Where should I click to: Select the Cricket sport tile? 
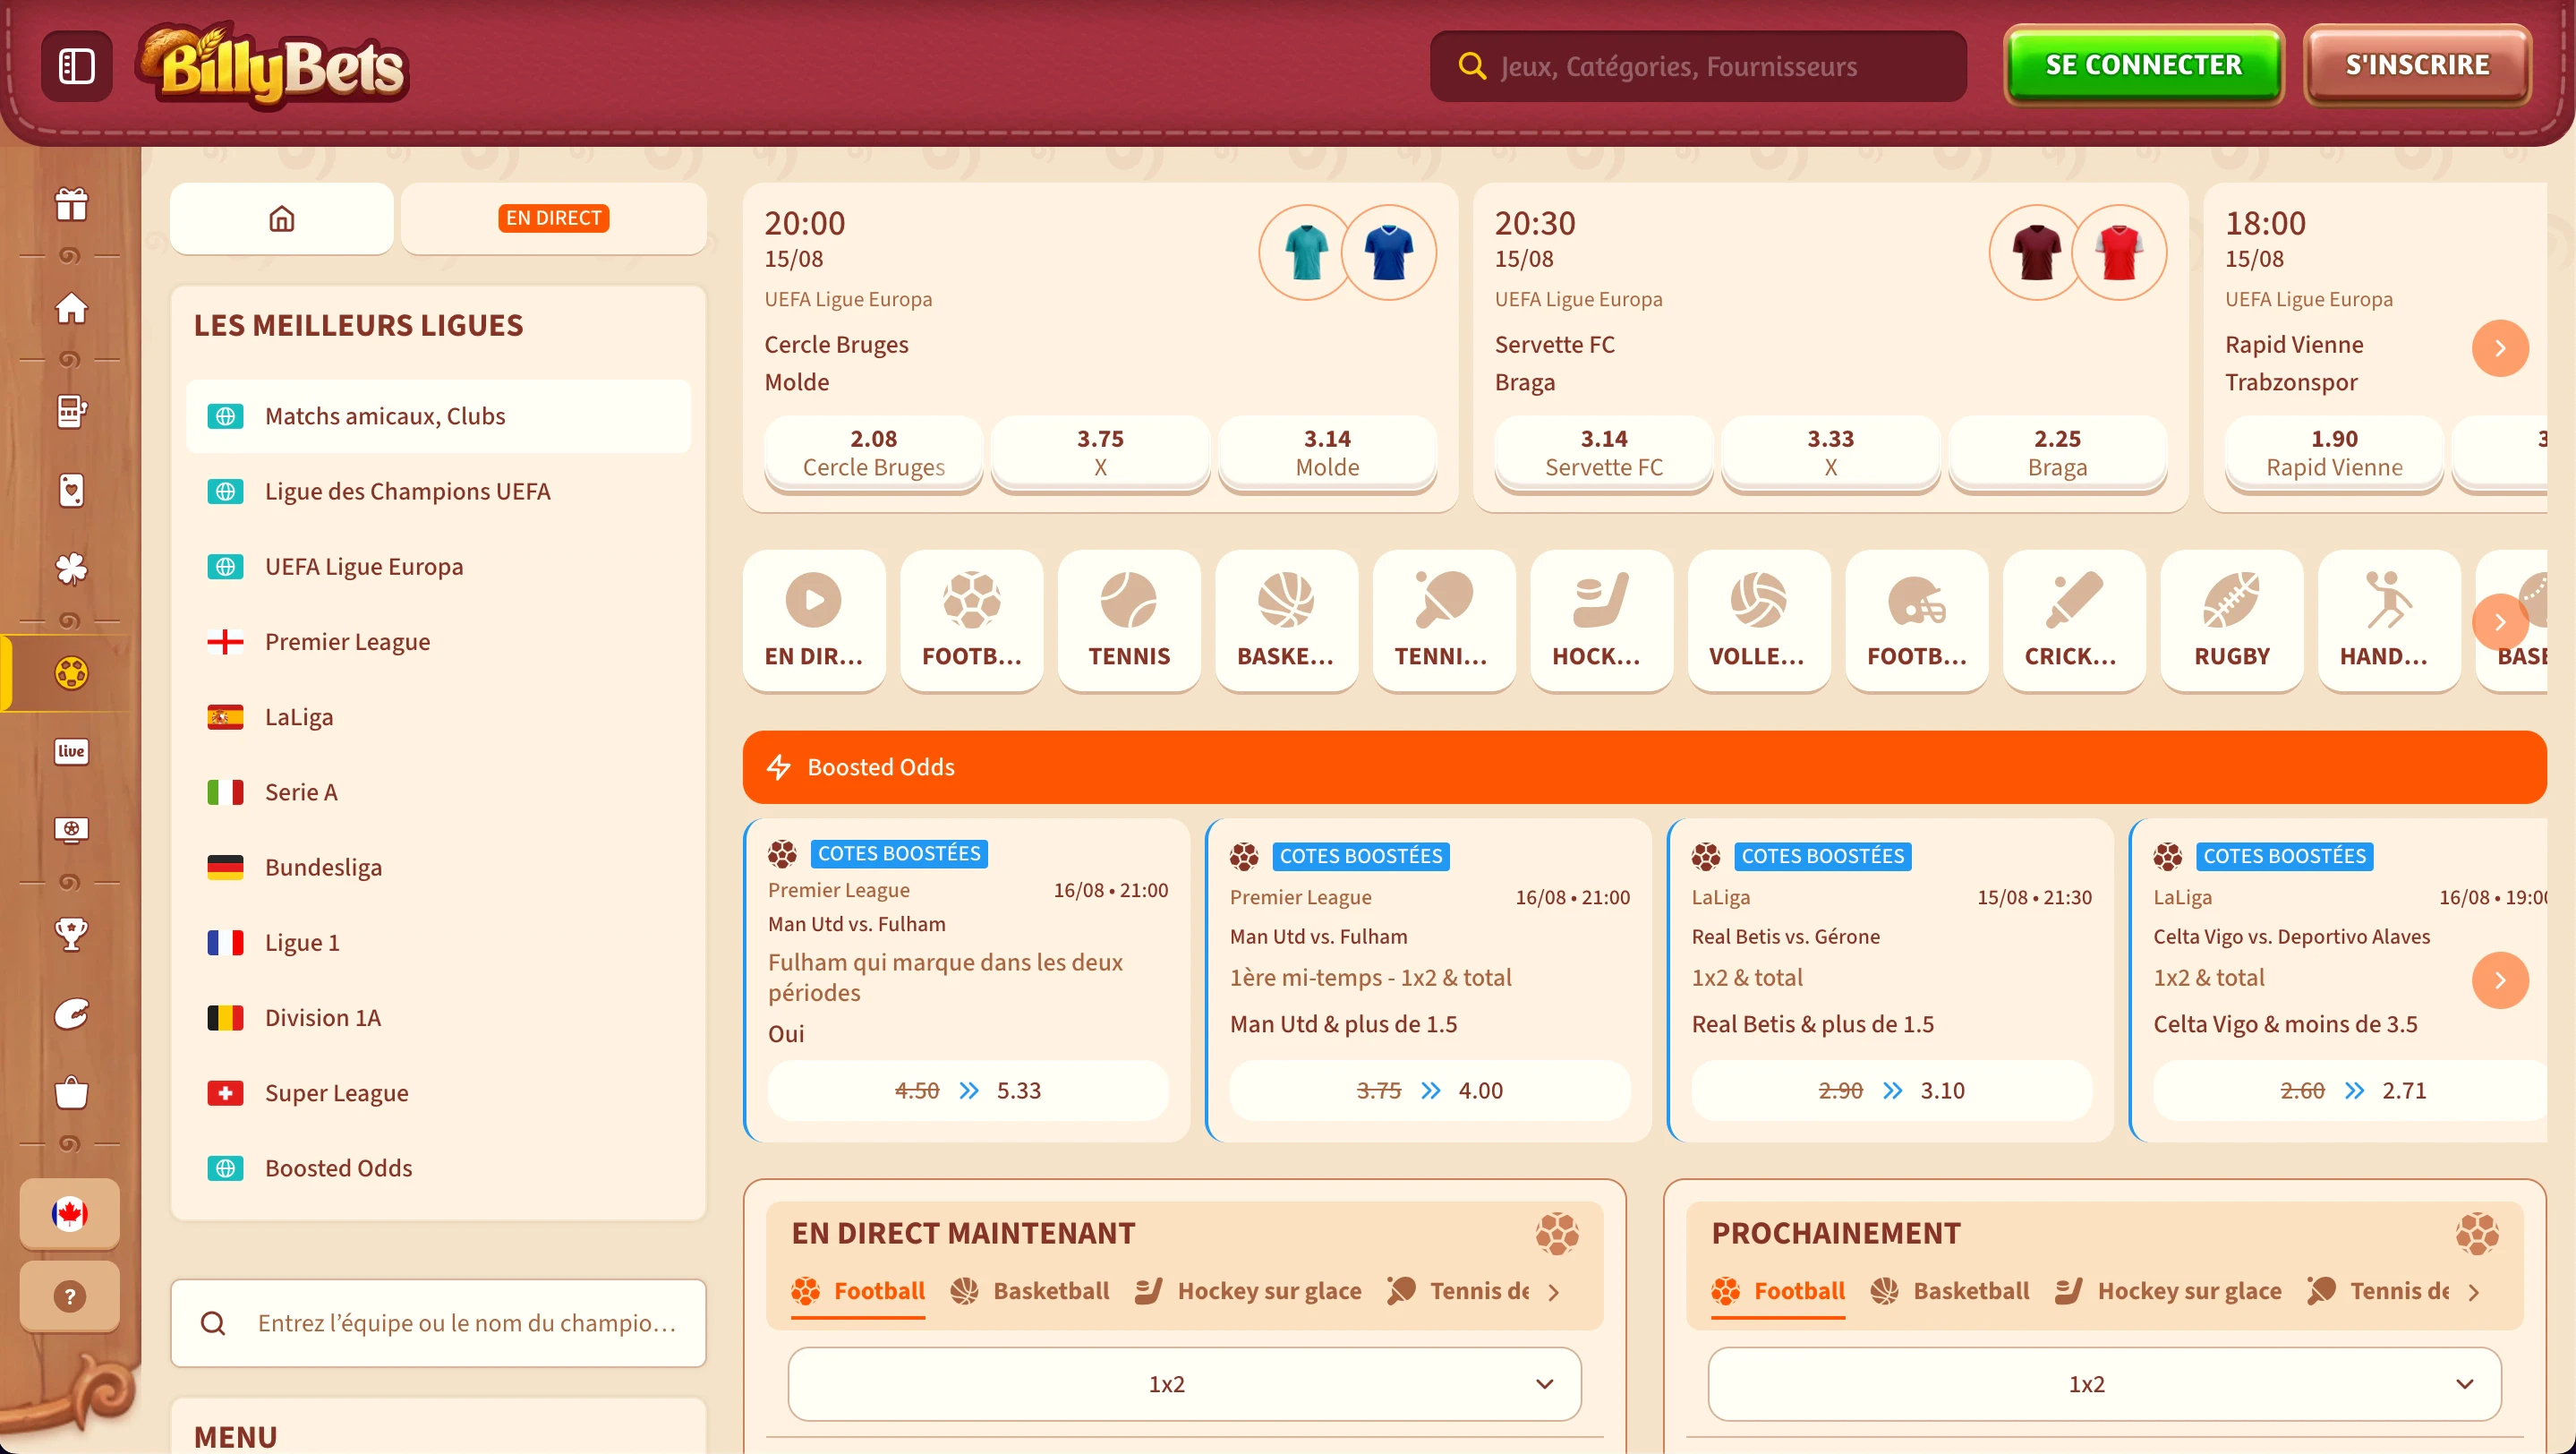2074,620
